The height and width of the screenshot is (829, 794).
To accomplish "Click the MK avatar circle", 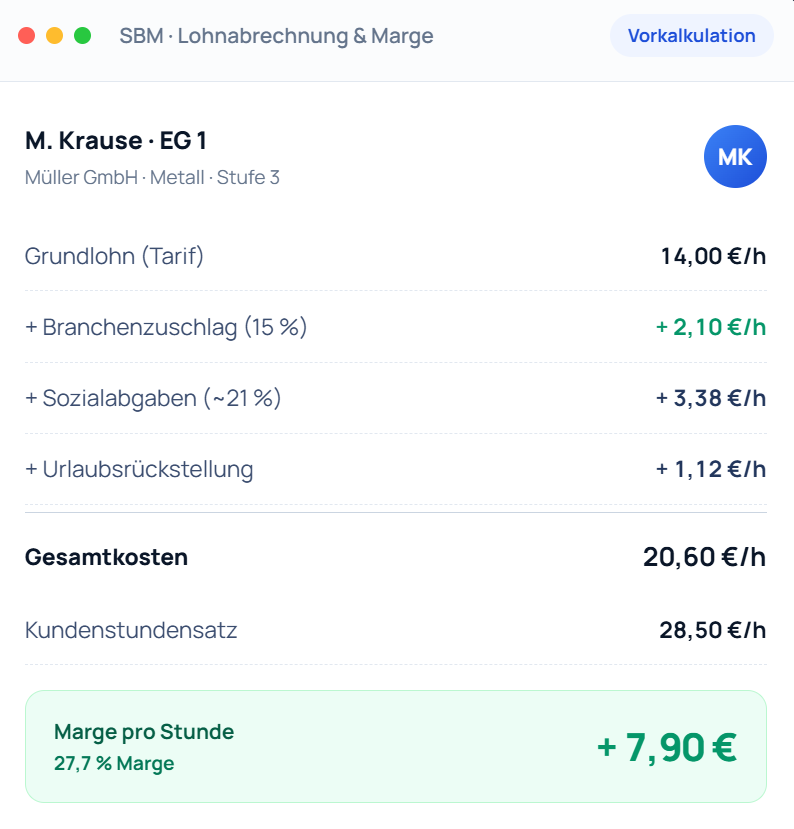I will click(x=735, y=156).
